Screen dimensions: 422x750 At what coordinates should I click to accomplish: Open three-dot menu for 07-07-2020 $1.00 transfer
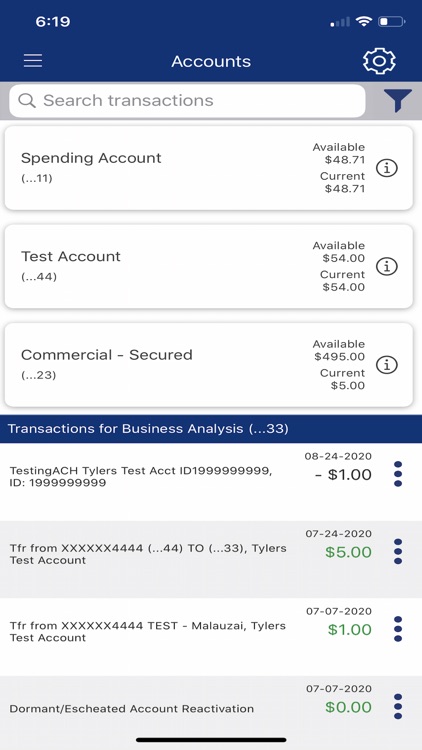coord(398,629)
